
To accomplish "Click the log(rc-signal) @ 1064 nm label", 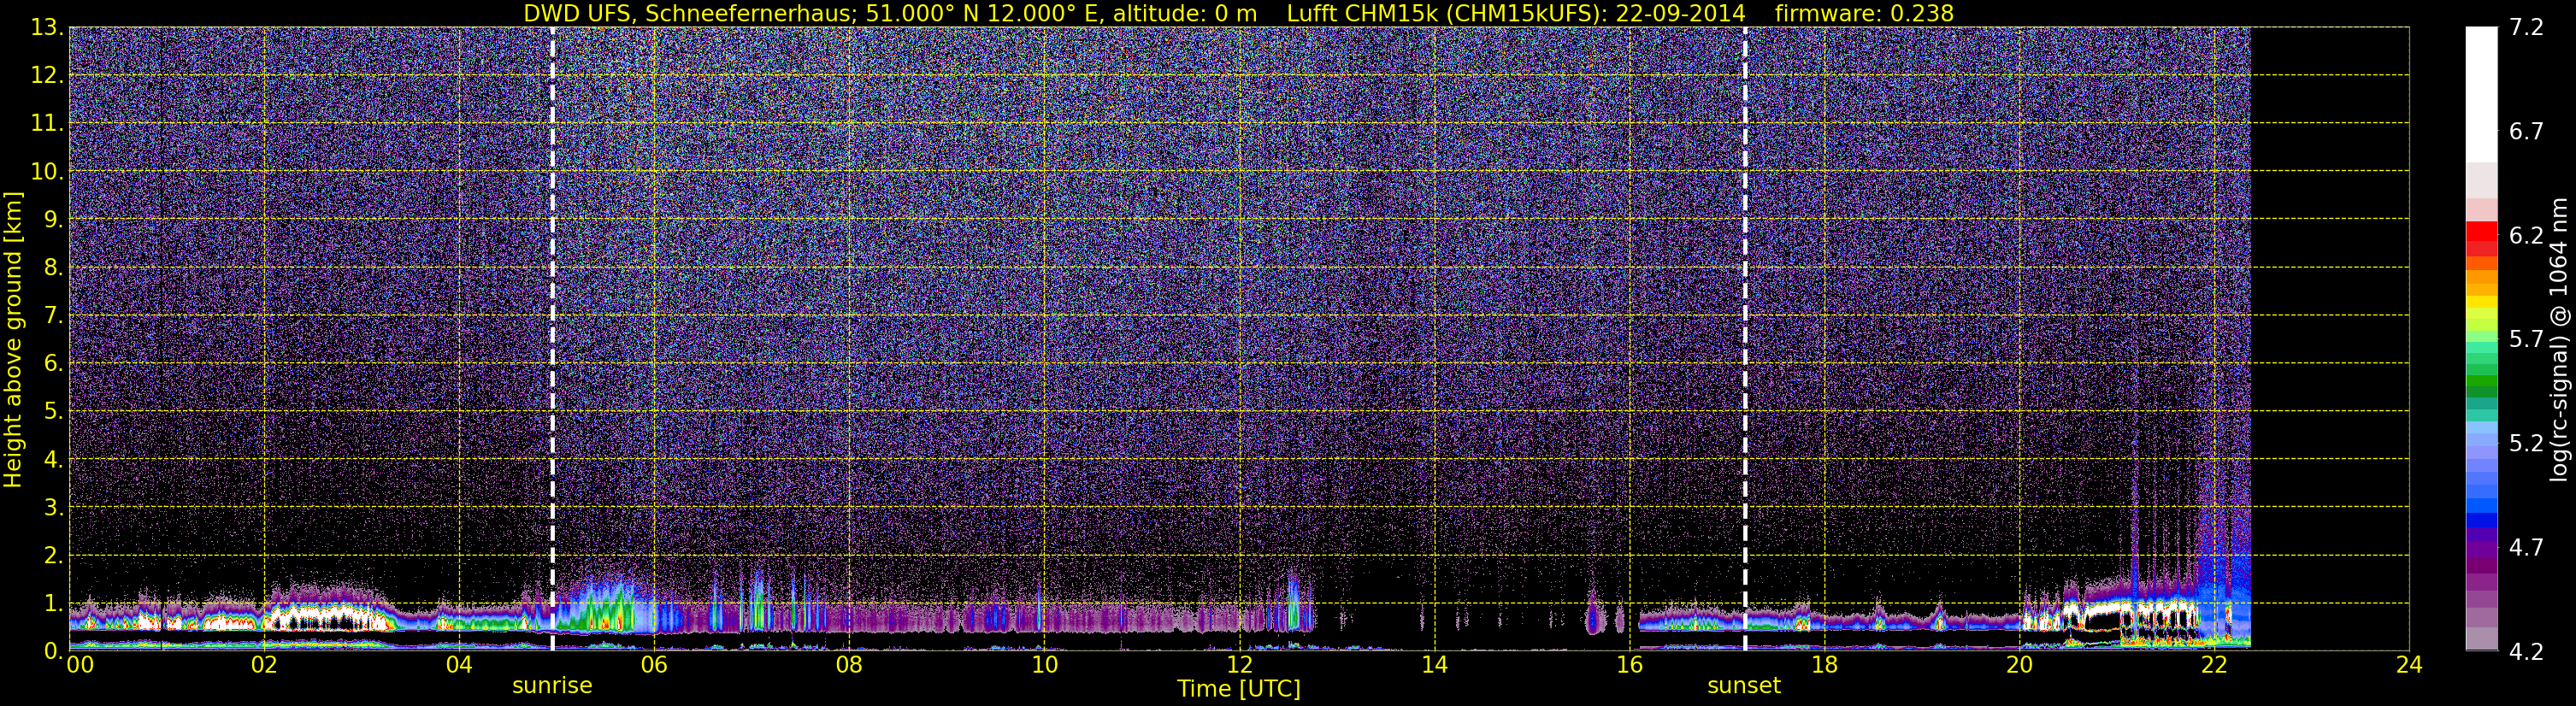I will click(2559, 340).
